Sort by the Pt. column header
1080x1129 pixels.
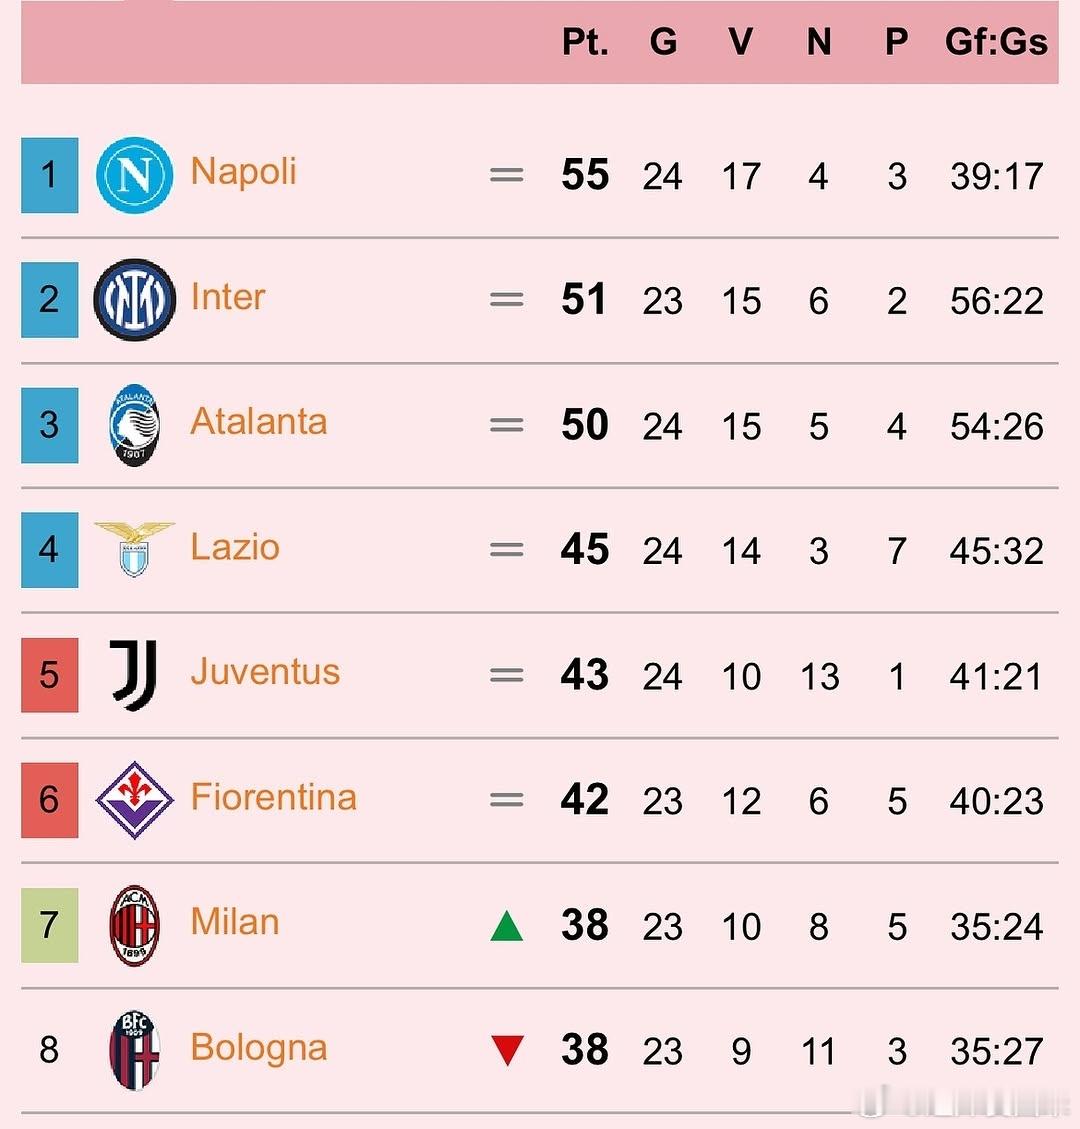585,42
